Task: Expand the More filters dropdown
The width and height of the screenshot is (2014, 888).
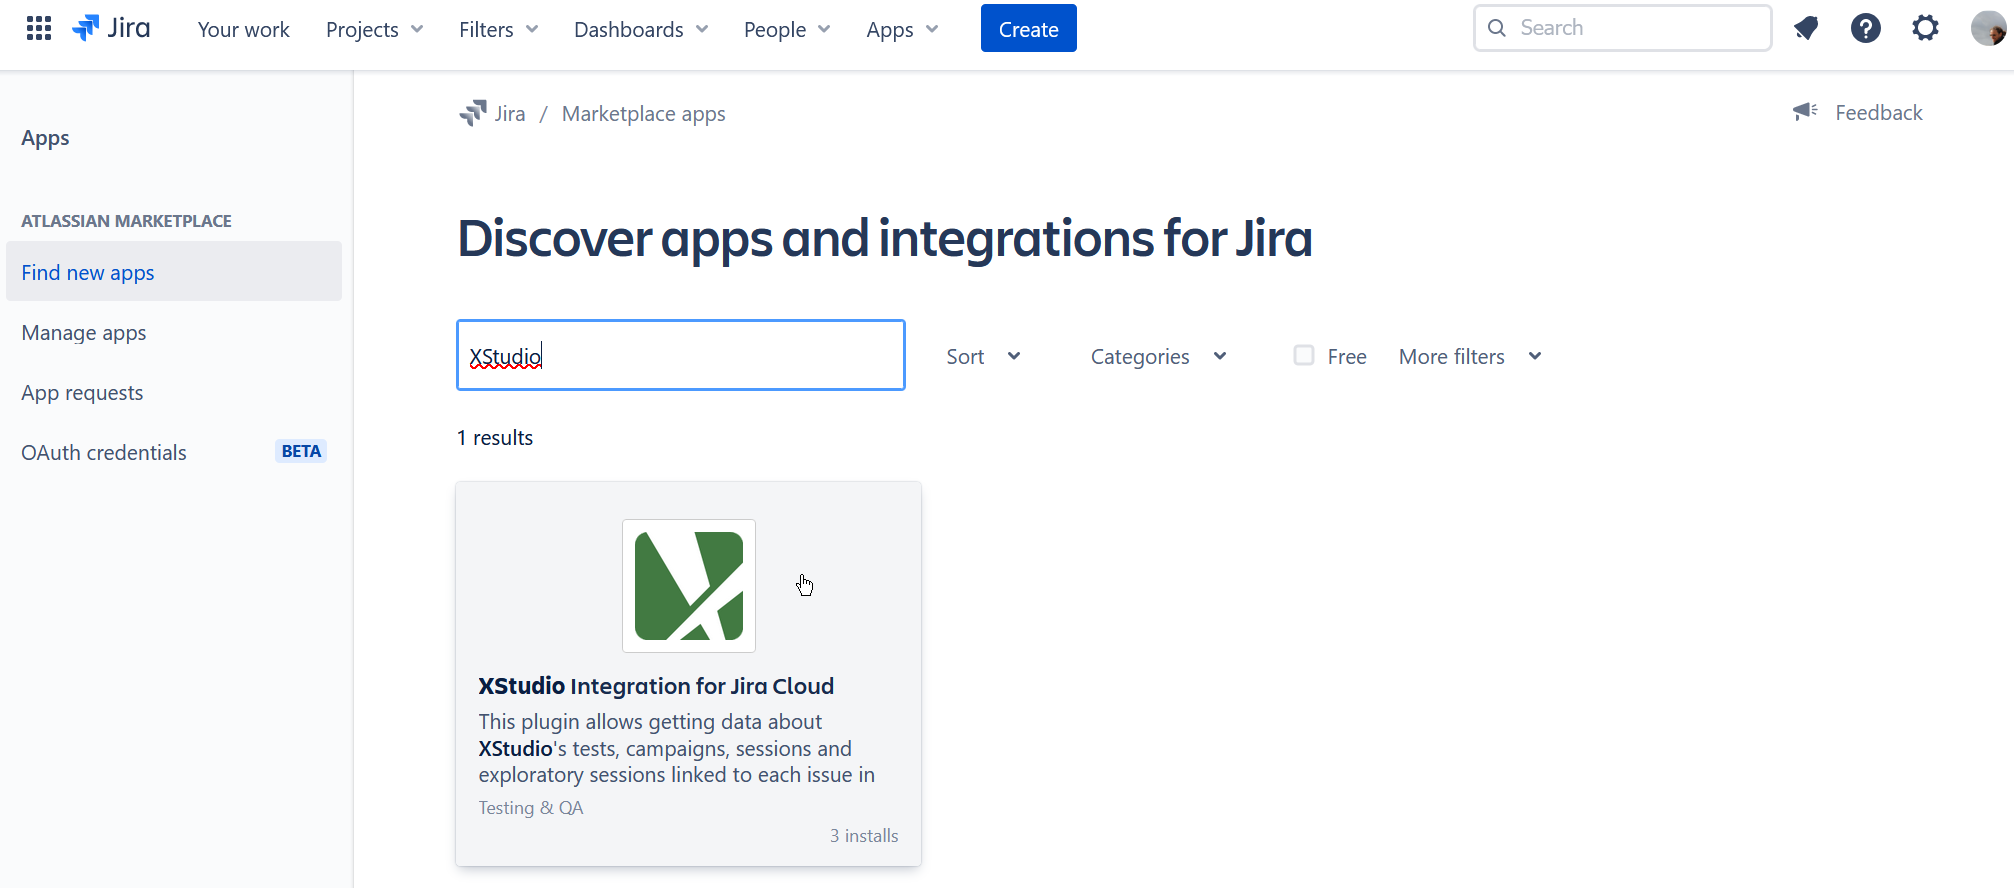Action: (x=1471, y=357)
